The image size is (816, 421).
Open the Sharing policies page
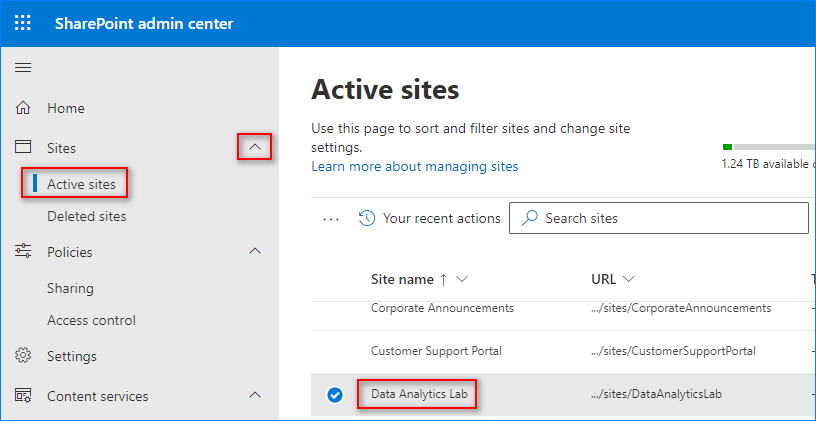click(70, 288)
